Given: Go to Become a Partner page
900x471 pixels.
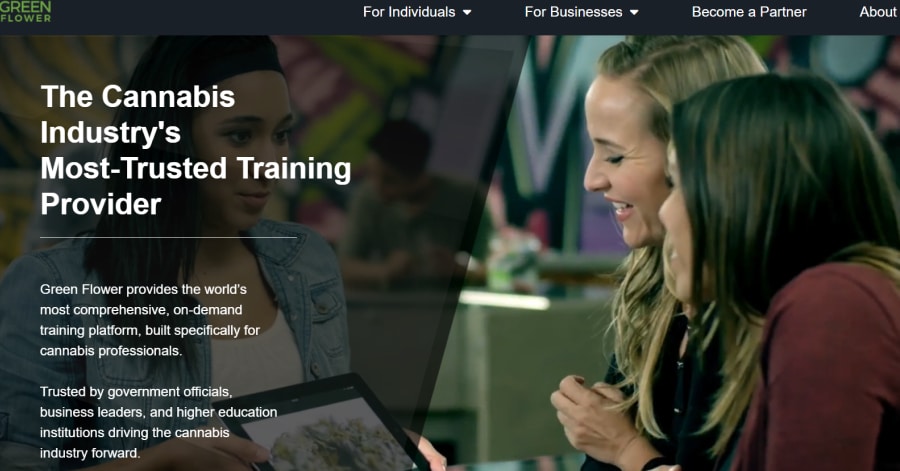Looking at the screenshot, I should 749,12.
